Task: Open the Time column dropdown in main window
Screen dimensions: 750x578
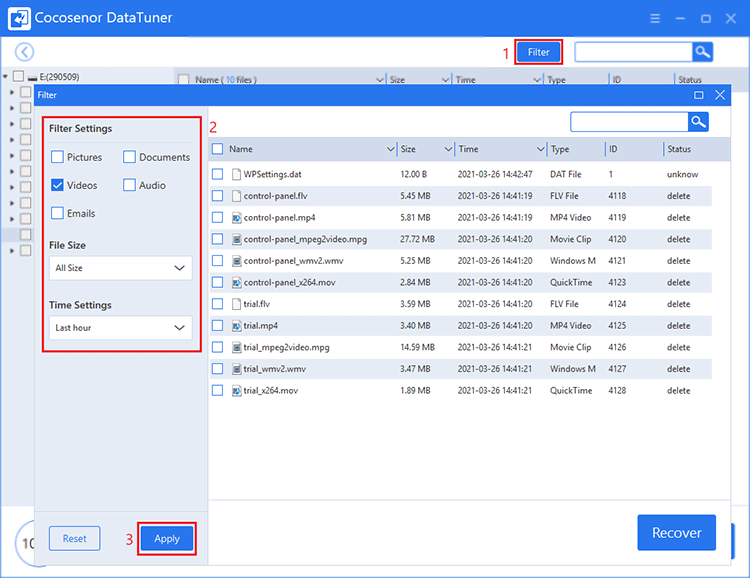Action: tap(537, 79)
